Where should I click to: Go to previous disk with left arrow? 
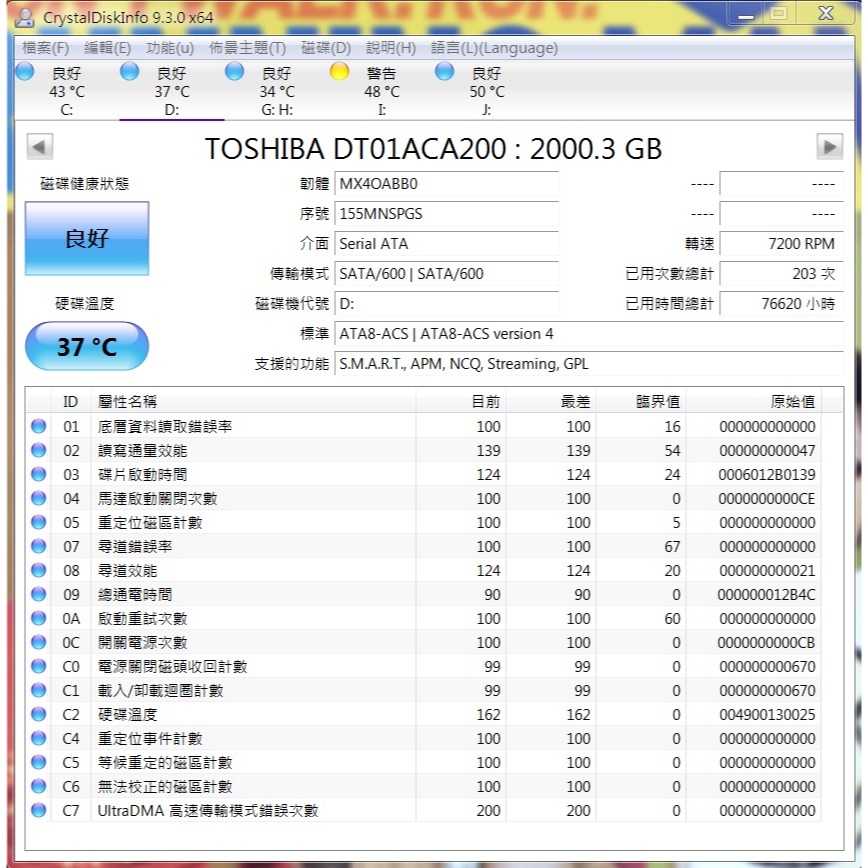tap(40, 147)
